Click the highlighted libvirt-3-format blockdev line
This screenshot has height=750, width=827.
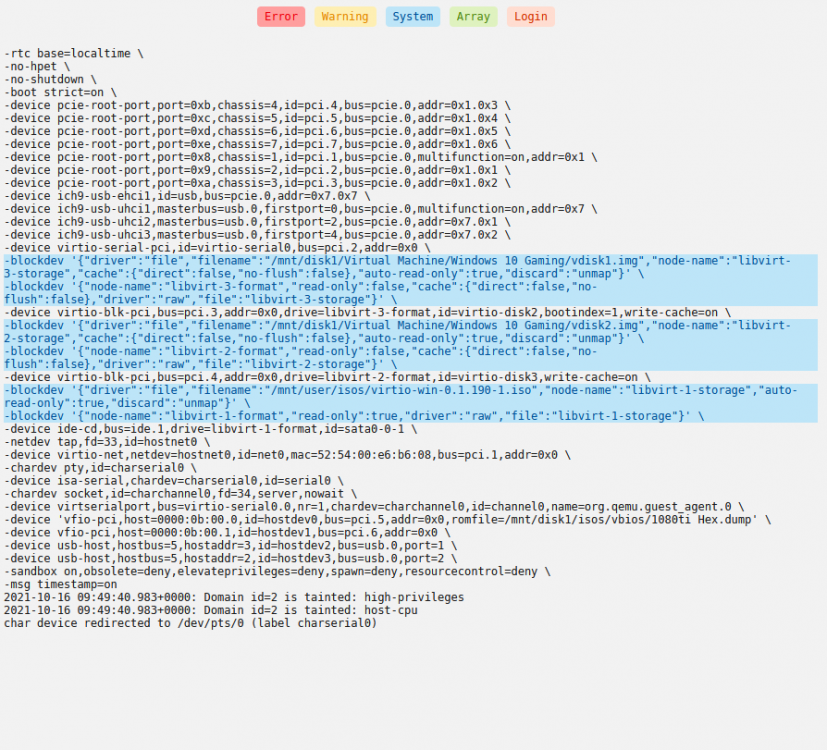click(411, 293)
